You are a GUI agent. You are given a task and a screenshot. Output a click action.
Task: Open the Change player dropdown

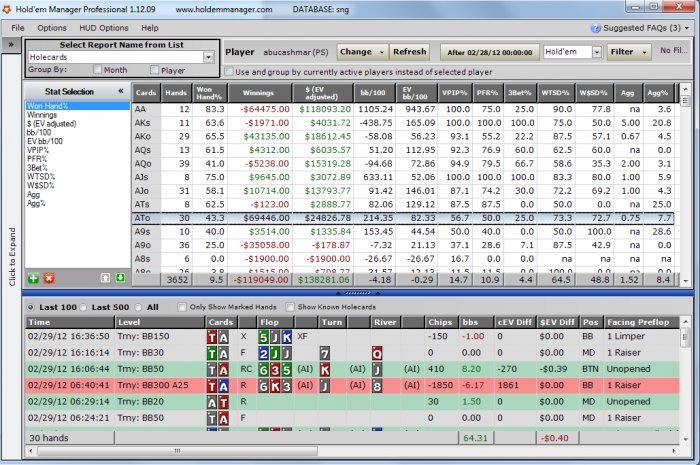[x=362, y=52]
